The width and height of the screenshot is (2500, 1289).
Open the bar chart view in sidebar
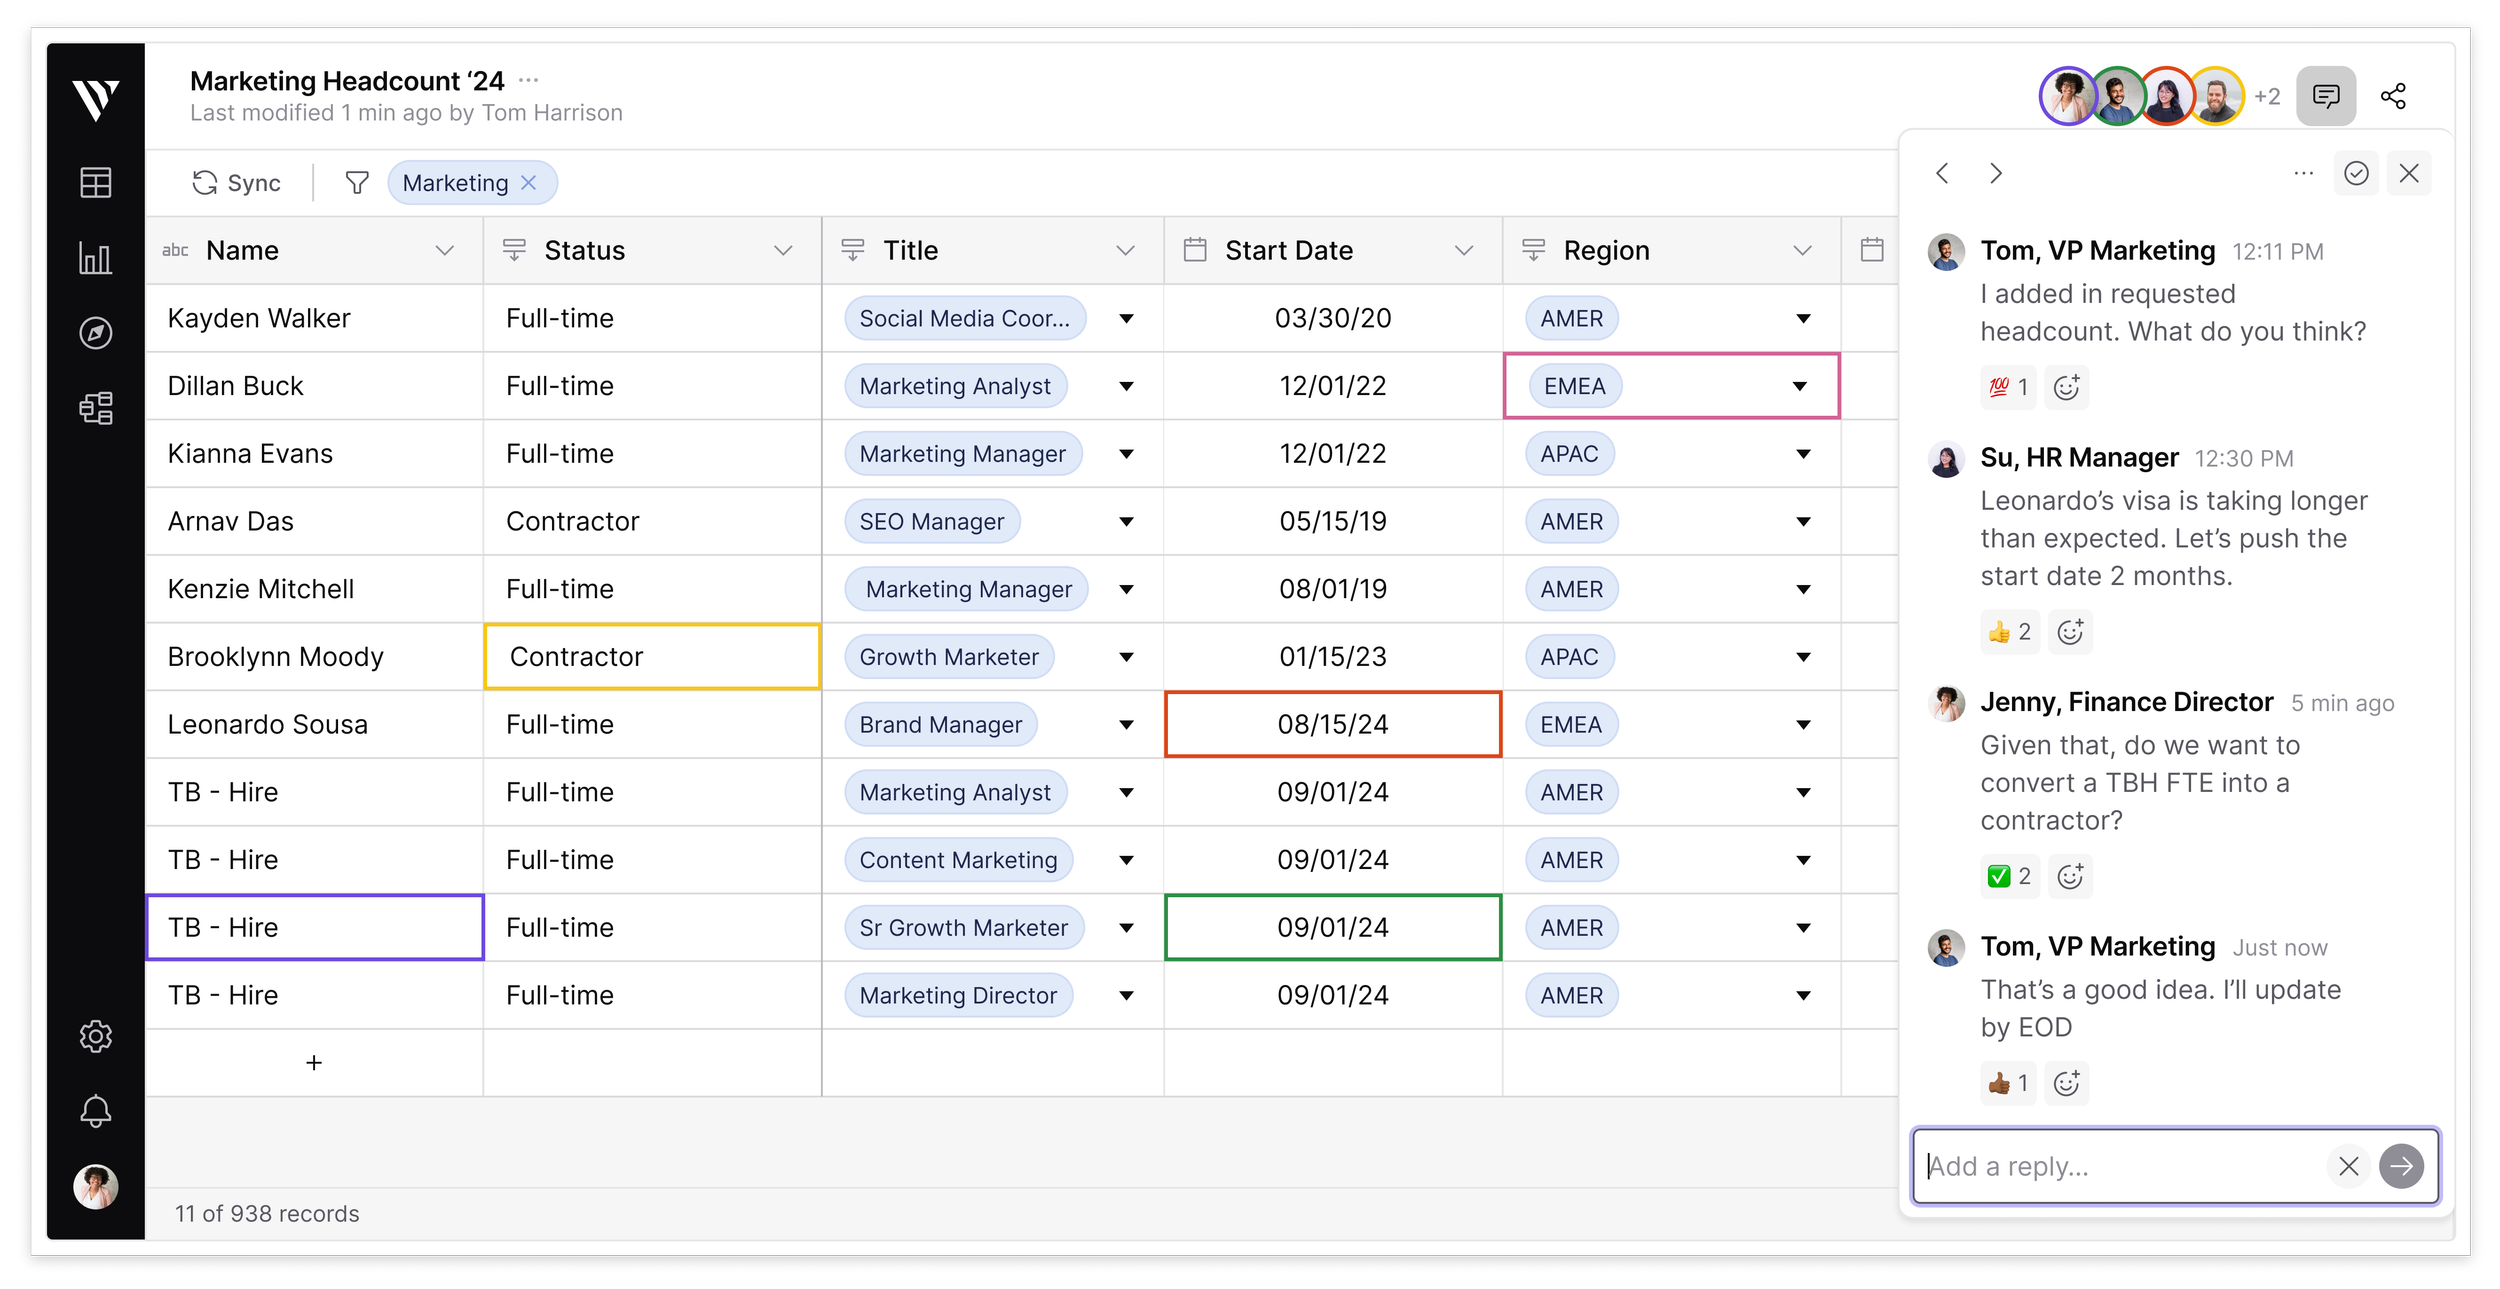(x=96, y=258)
